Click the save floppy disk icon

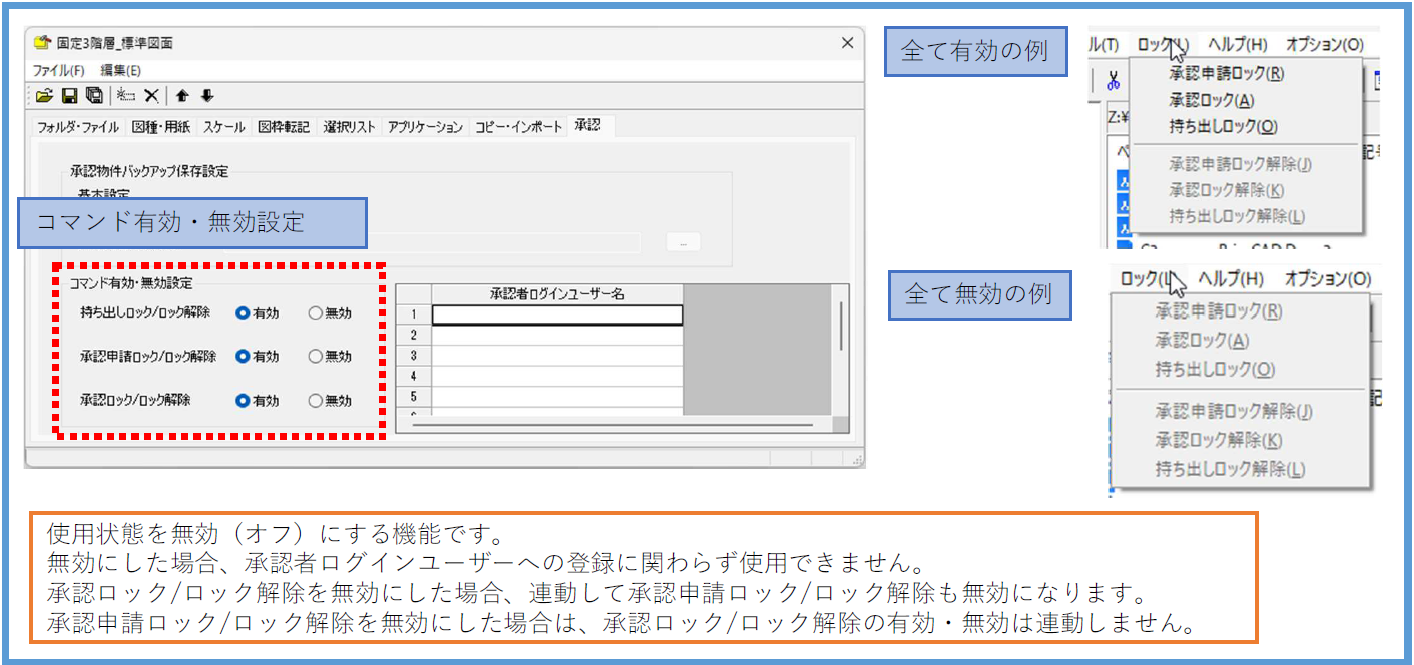[x=70, y=96]
